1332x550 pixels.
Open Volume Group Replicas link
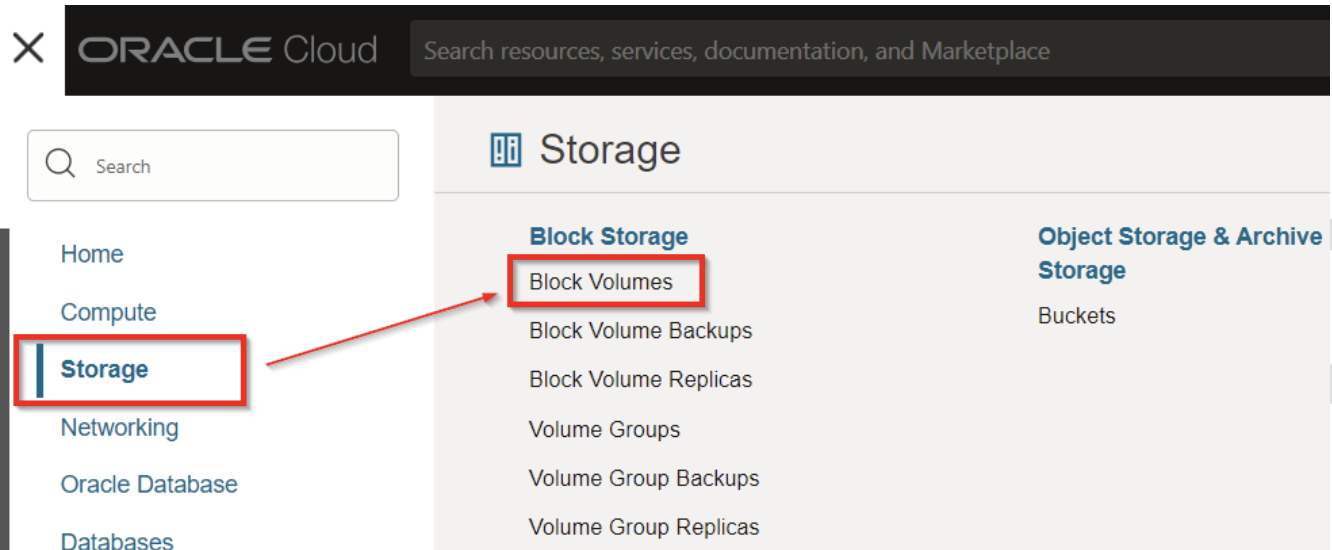coord(643,526)
